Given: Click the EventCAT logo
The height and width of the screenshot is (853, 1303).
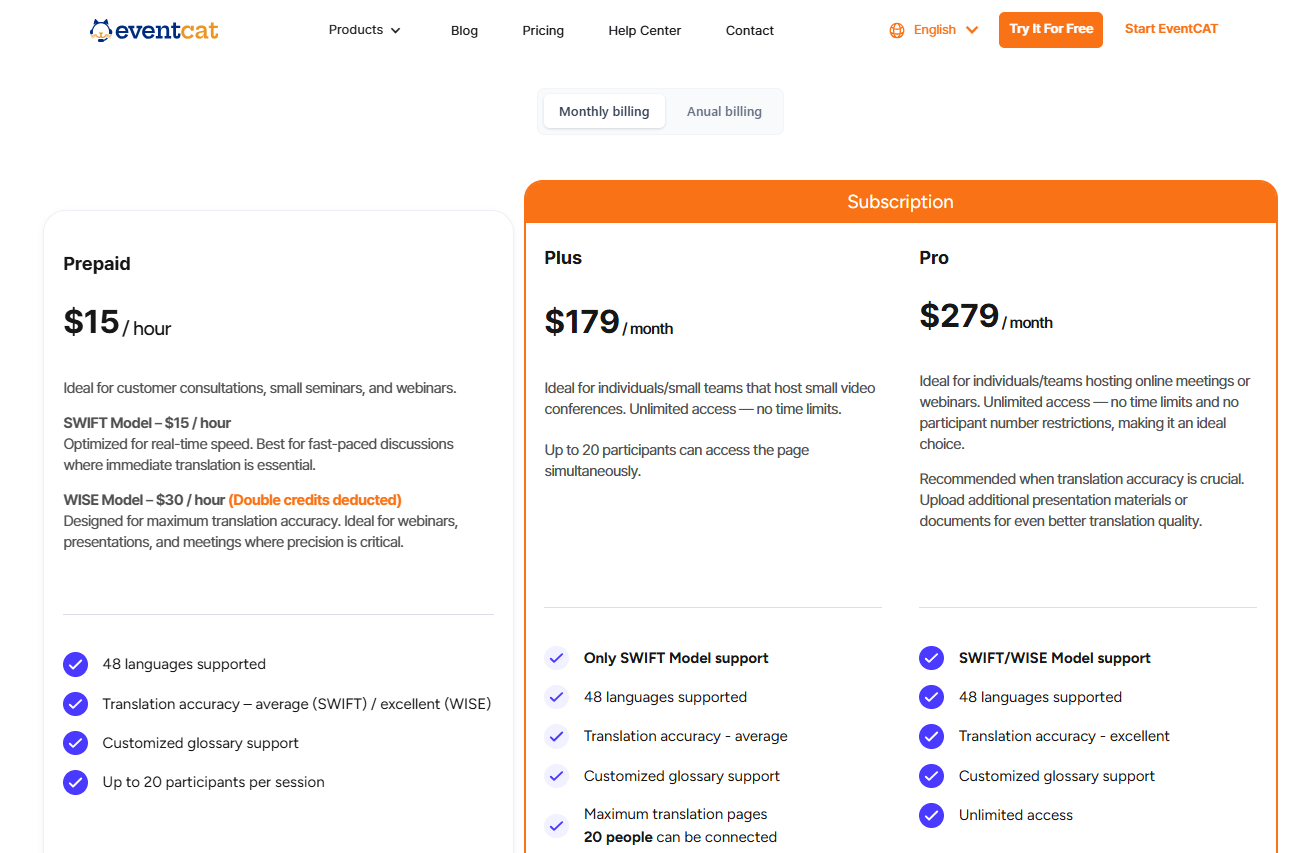Looking at the screenshot, I should point(154,30).
